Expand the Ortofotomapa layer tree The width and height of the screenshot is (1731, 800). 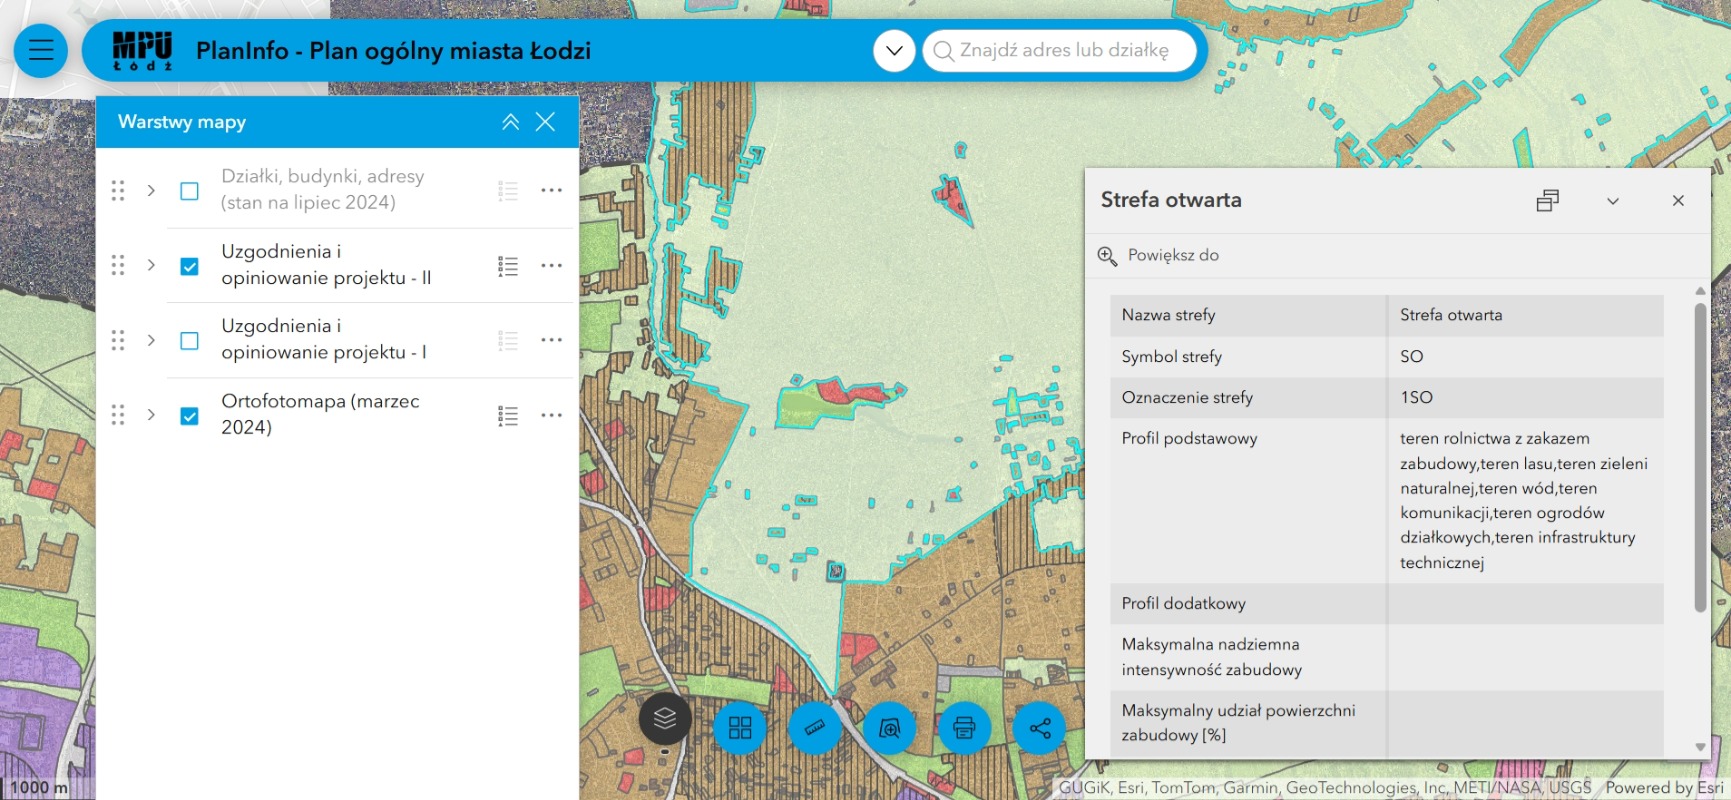pos(151,414)
